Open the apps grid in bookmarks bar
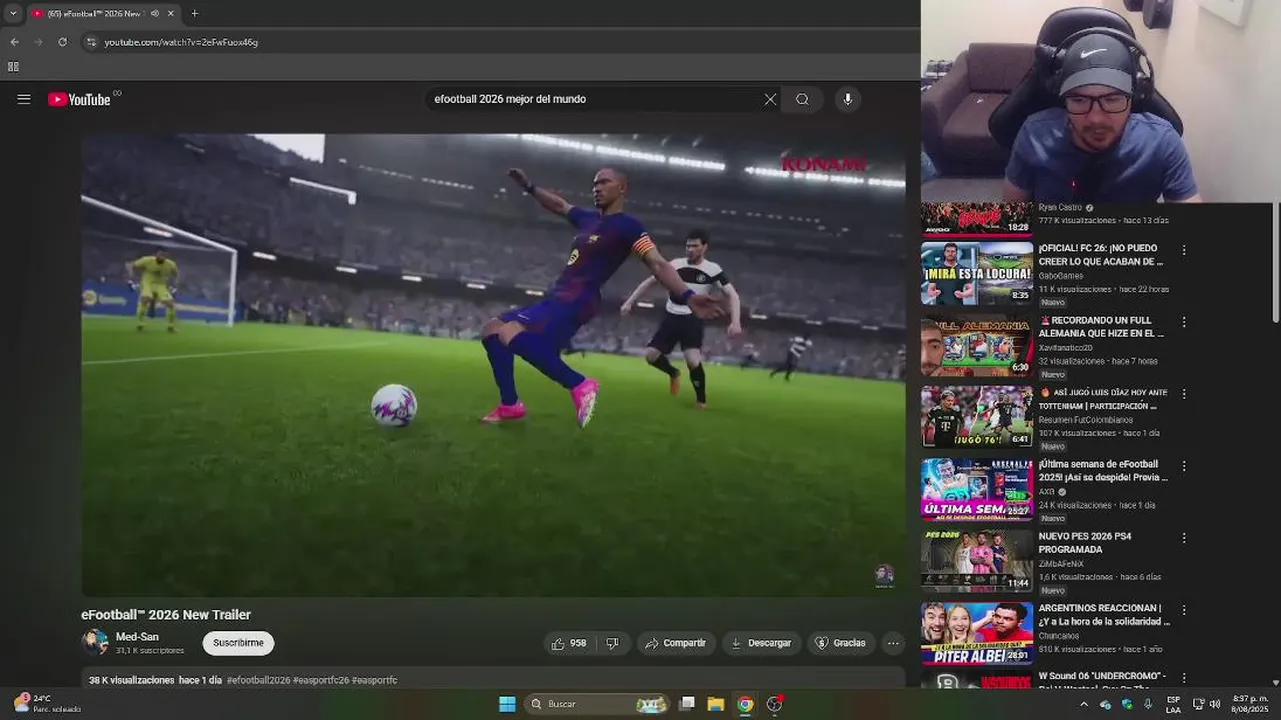 (13, 67)
